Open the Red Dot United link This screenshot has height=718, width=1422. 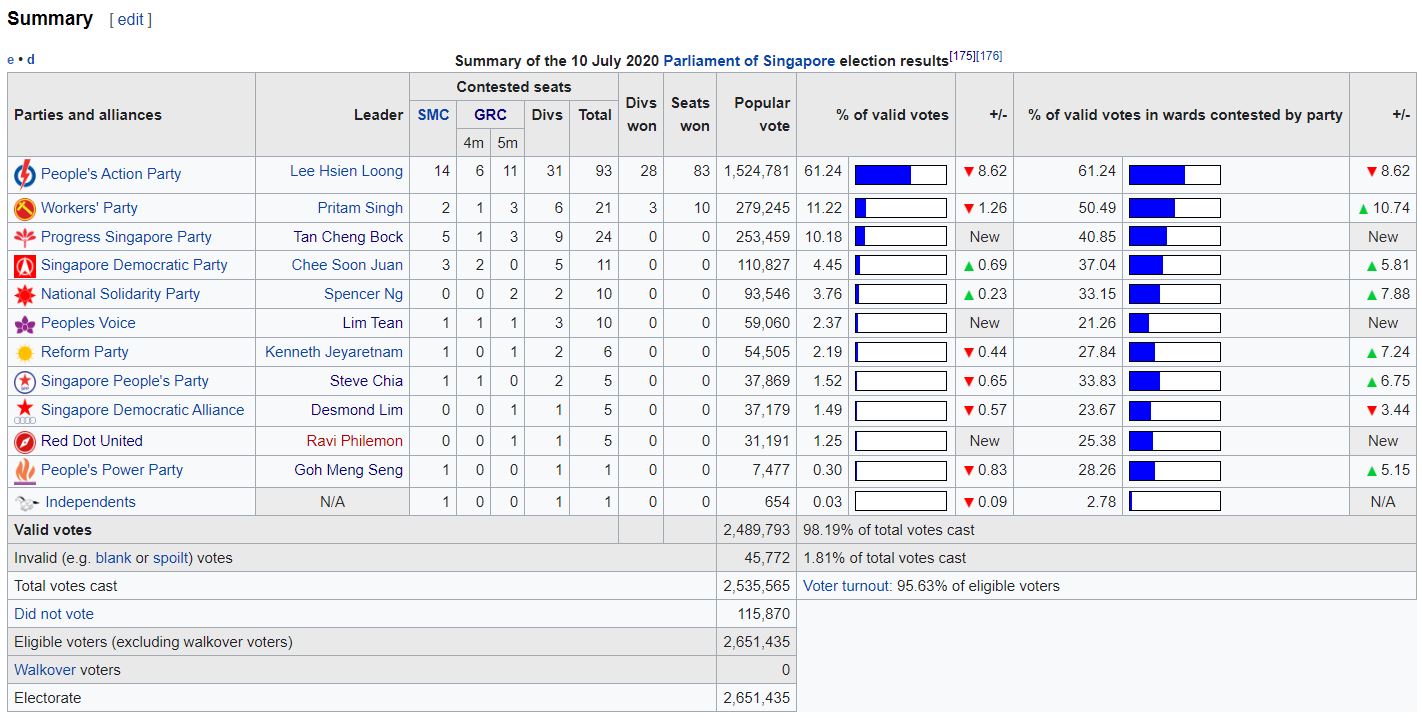tap(92, 442)
